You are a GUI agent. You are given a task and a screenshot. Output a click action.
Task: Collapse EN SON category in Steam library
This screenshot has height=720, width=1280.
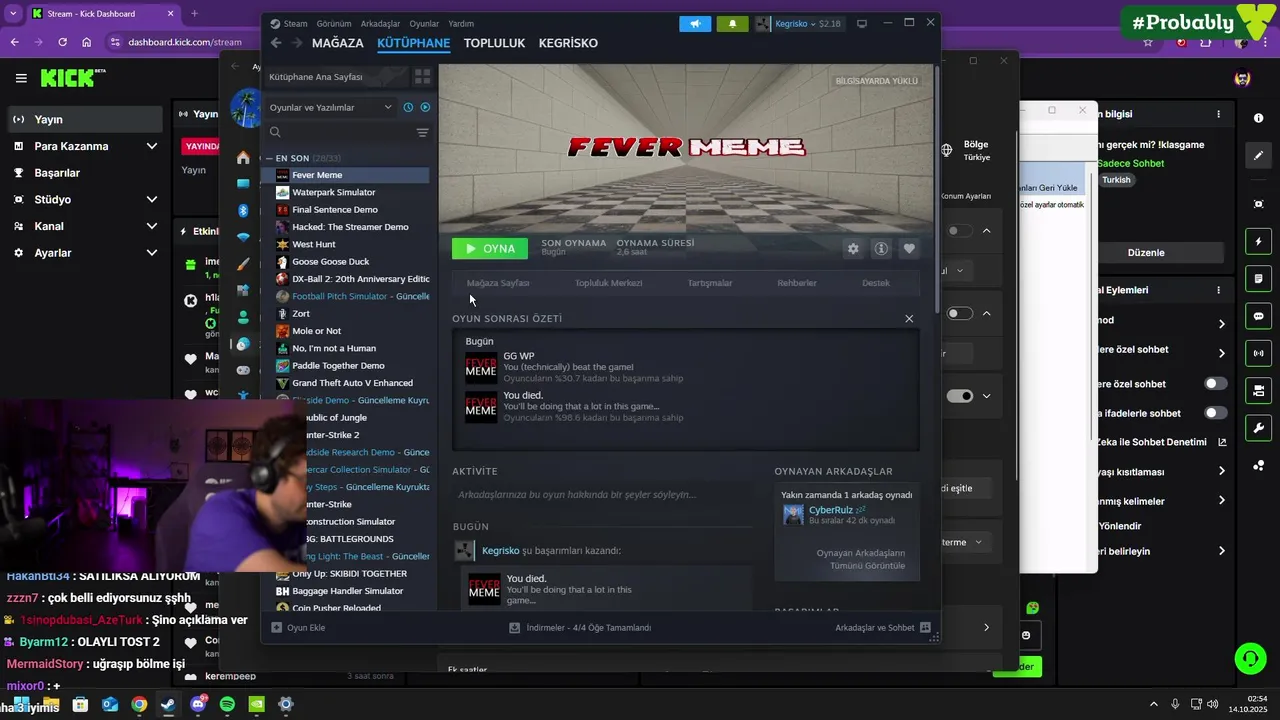click(x=269, y=158)
